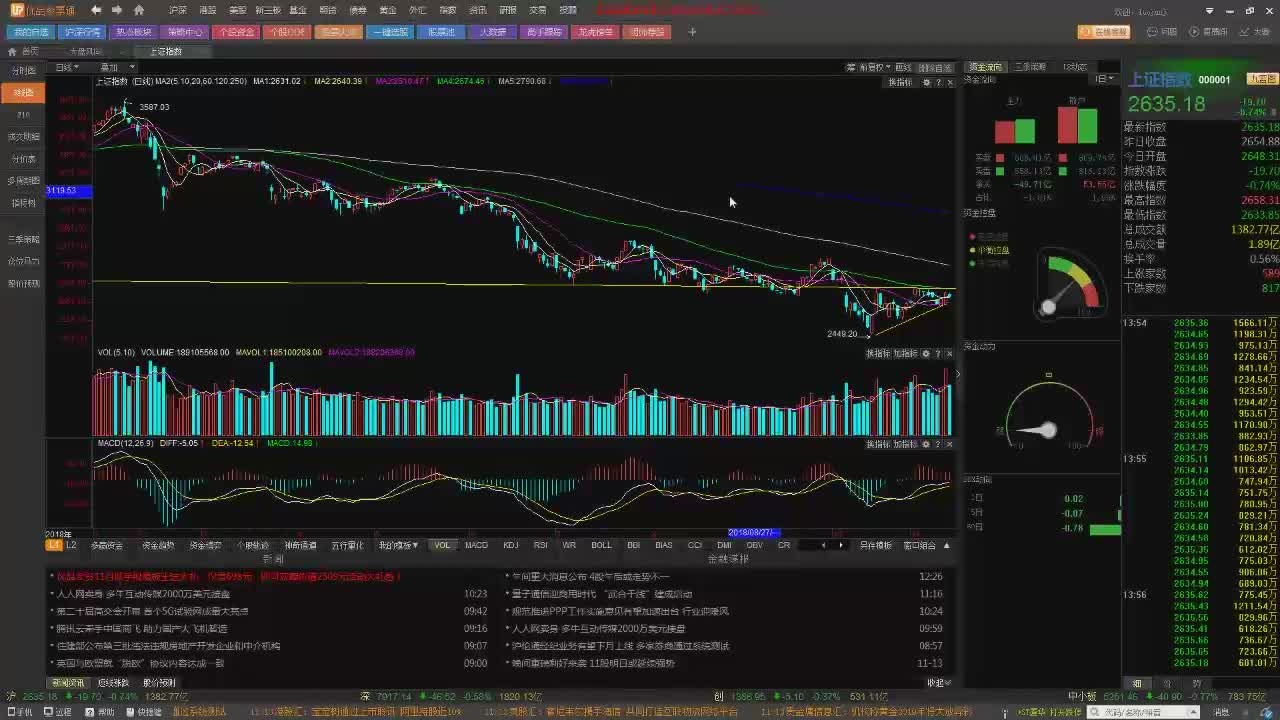Image resolution: width=1280 pixels, height=720 pixels.
Task: Click the back arrow navigation icon
Action: (x=96, y=10)
